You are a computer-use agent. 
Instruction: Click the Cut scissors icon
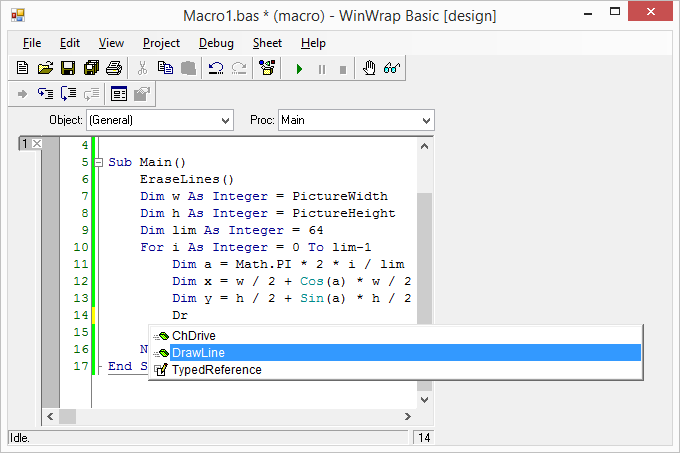point(142,68)
